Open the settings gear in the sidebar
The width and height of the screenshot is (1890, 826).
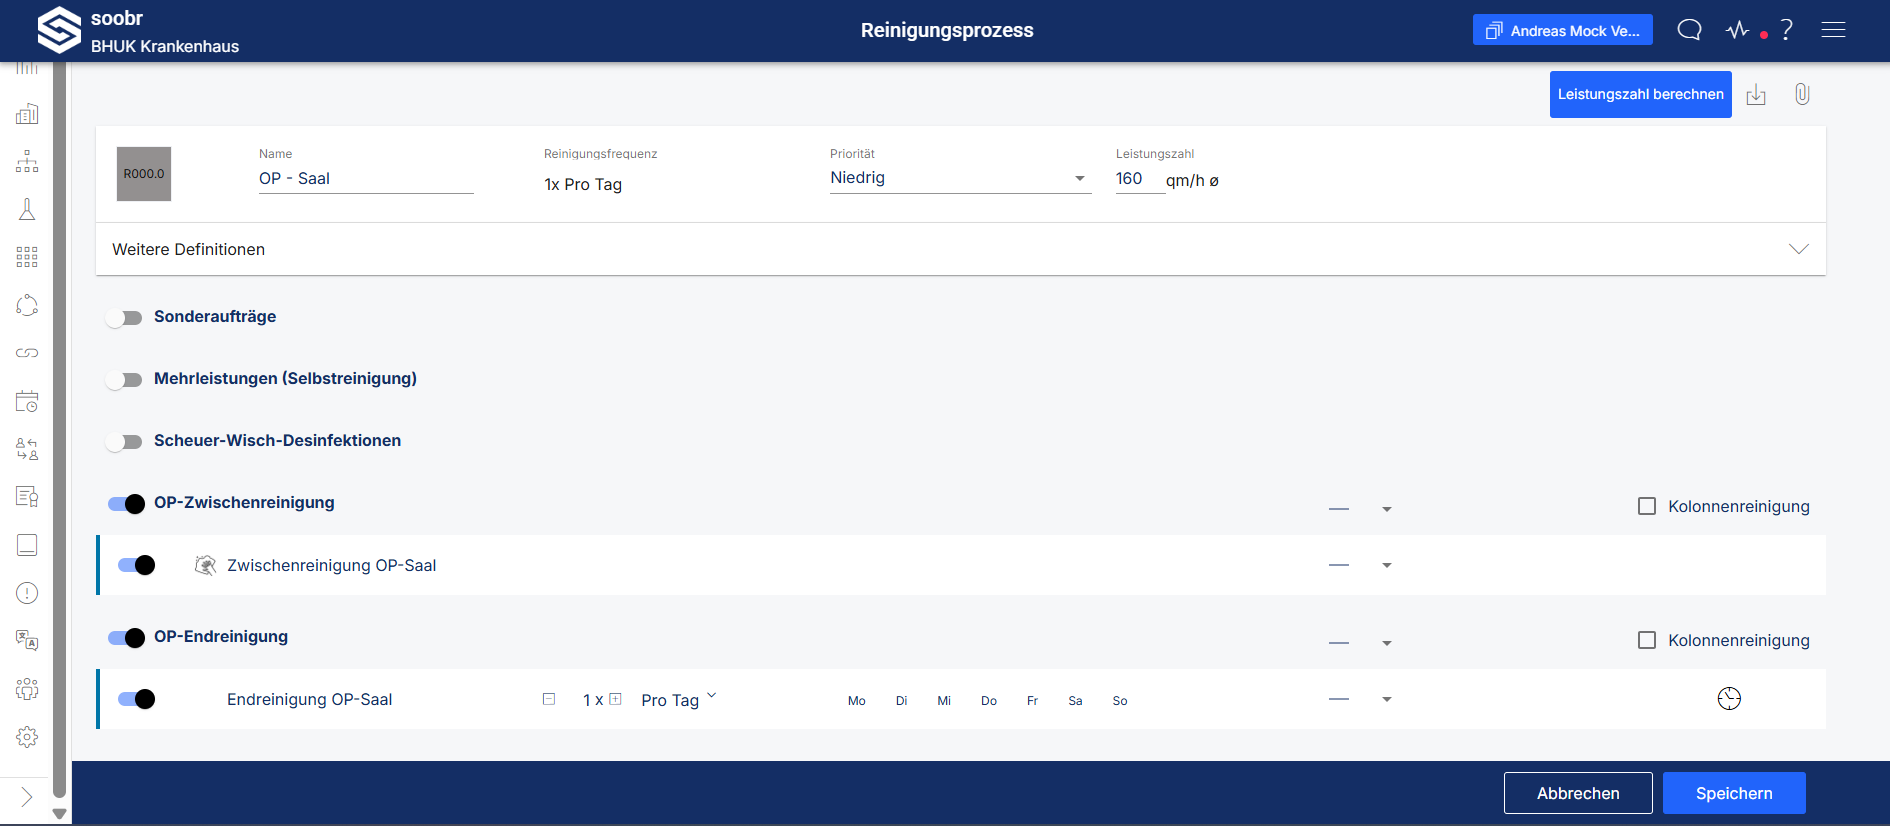(27, 737)
